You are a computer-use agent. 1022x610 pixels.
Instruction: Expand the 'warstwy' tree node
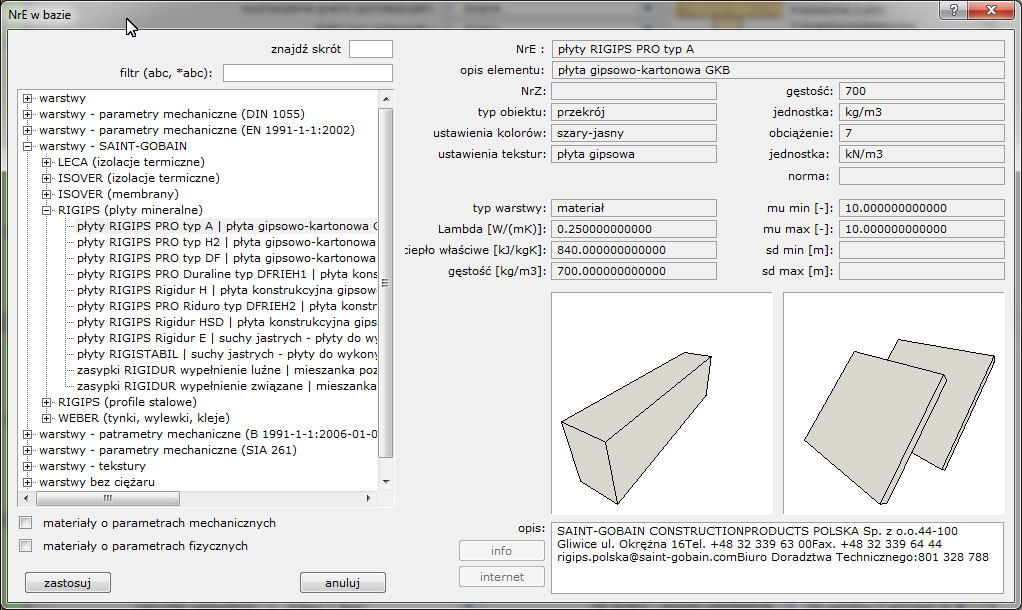27,98
